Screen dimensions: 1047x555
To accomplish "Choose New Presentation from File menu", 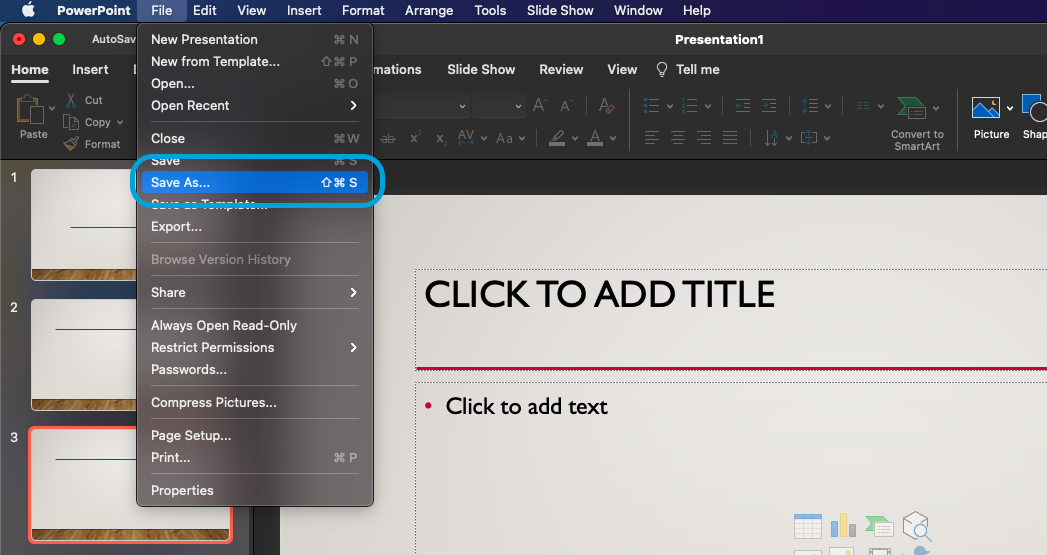I will [254, 39].
